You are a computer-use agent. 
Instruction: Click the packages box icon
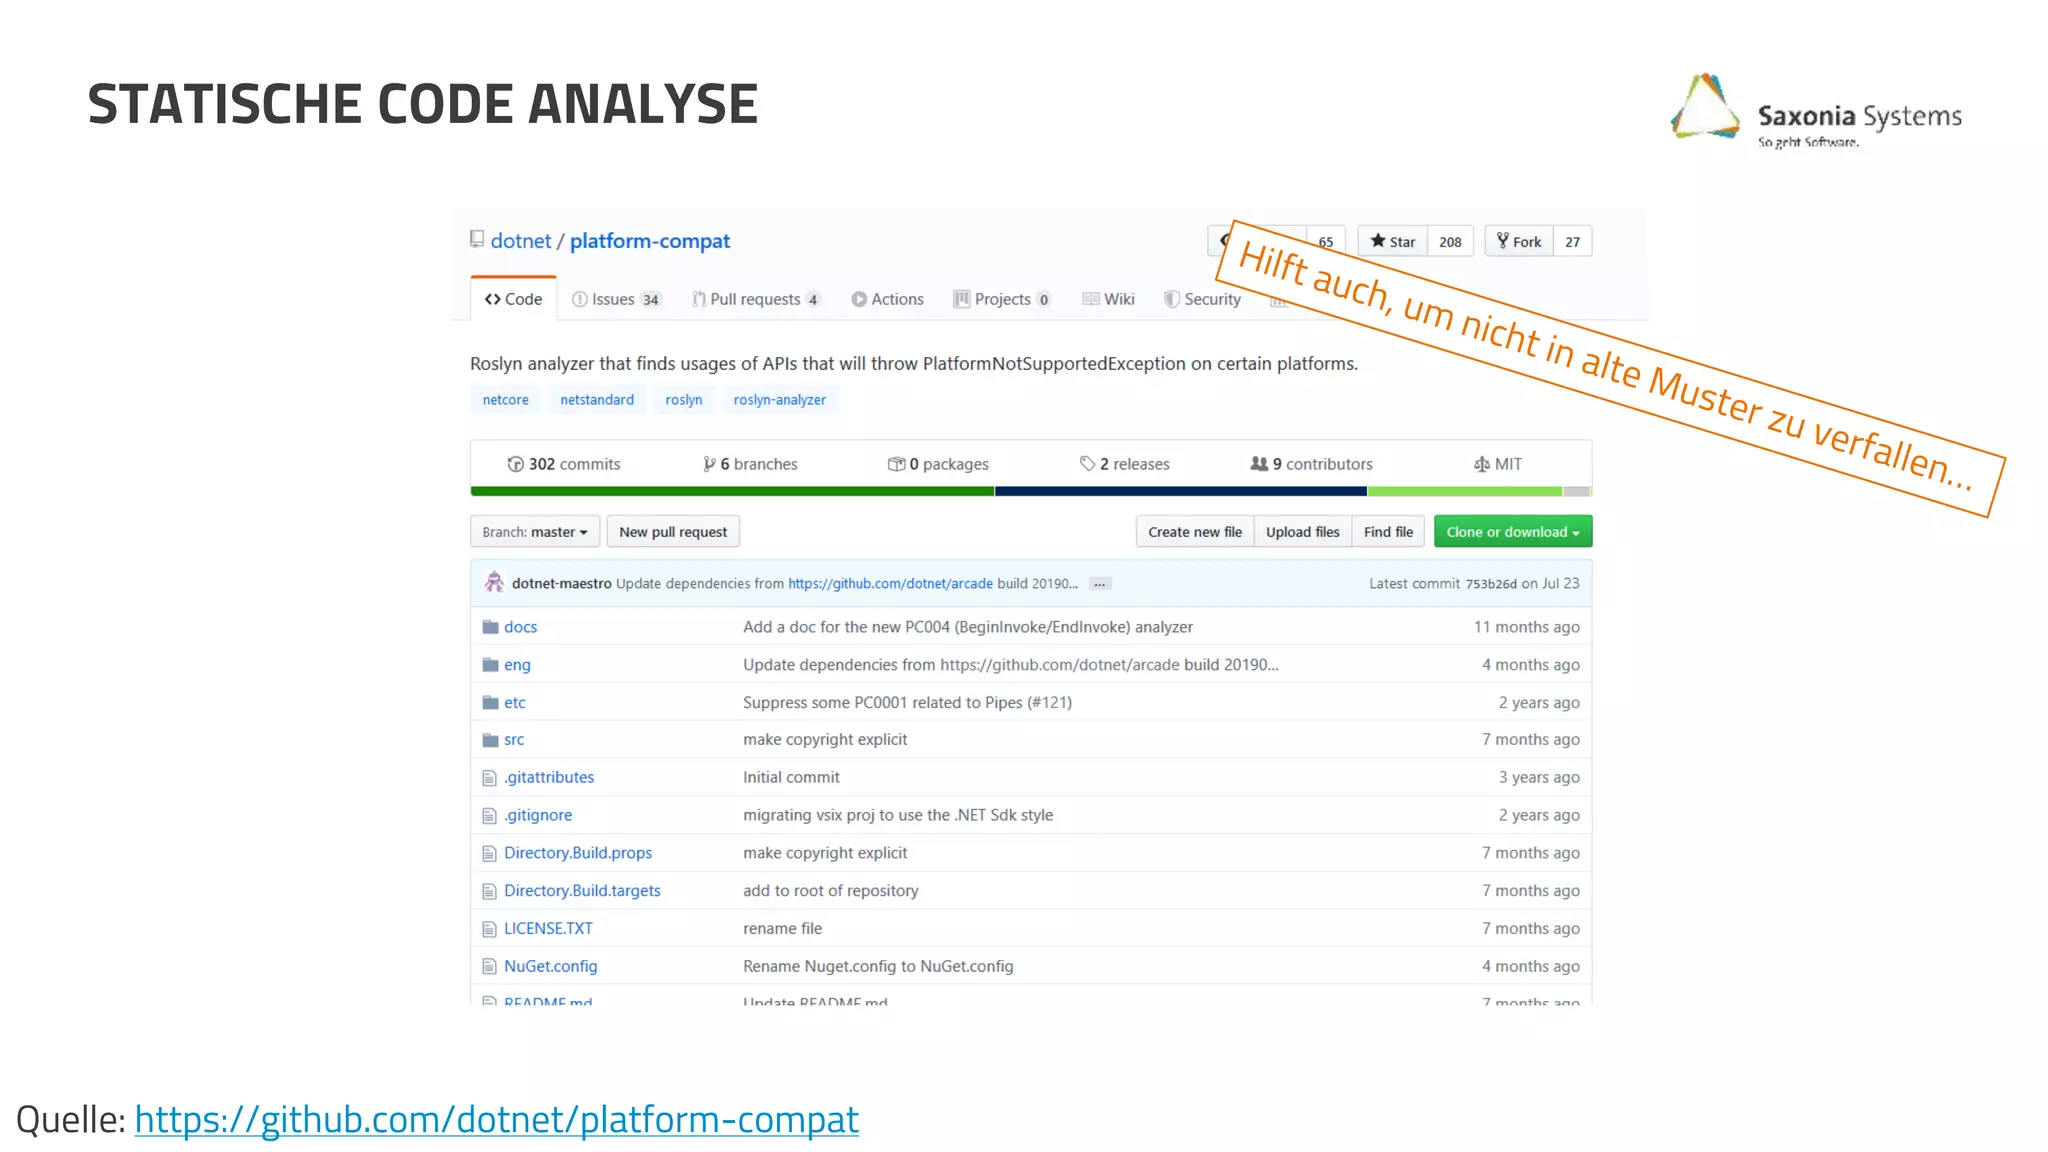(896, 464)
